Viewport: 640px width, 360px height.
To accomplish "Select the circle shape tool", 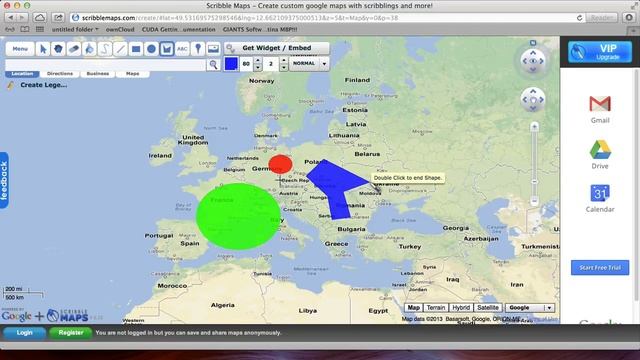I will click(151, 49).
